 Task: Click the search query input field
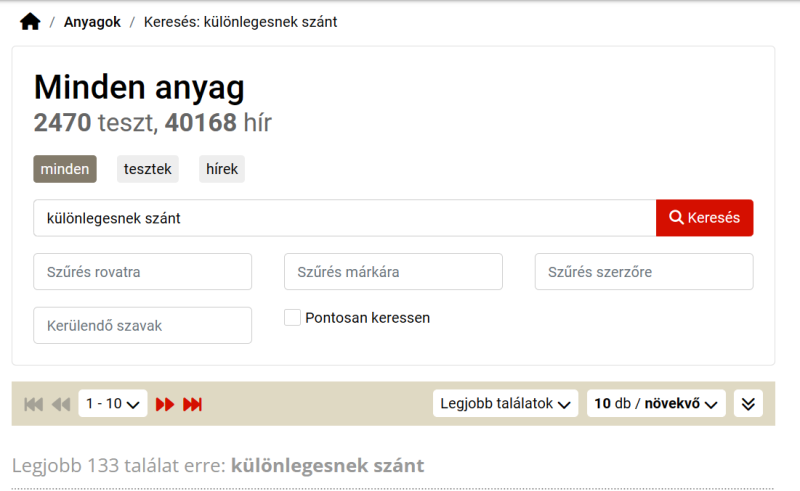(345, 218)
